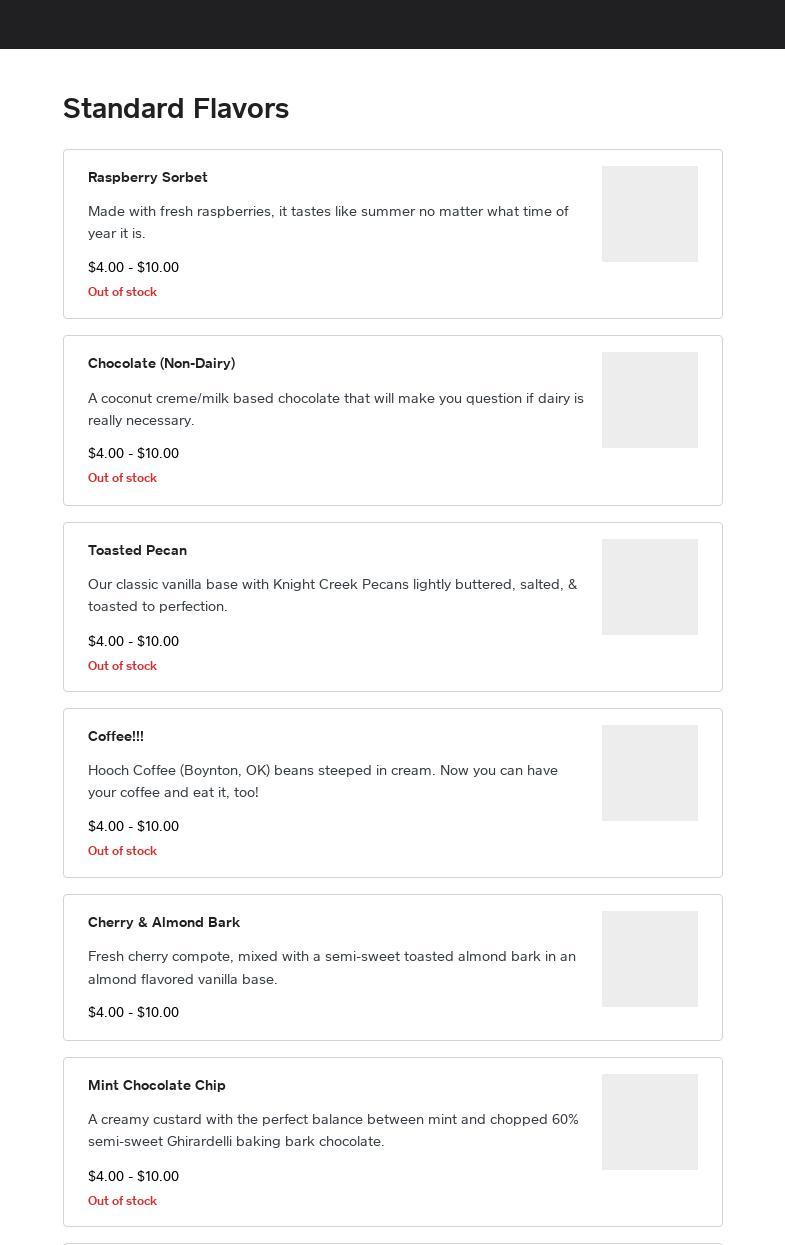This screenshot has height=1245, width=785.
Task: Click the Chocolate (Non-Dairy) description text
Action: (x=335, y=409)
